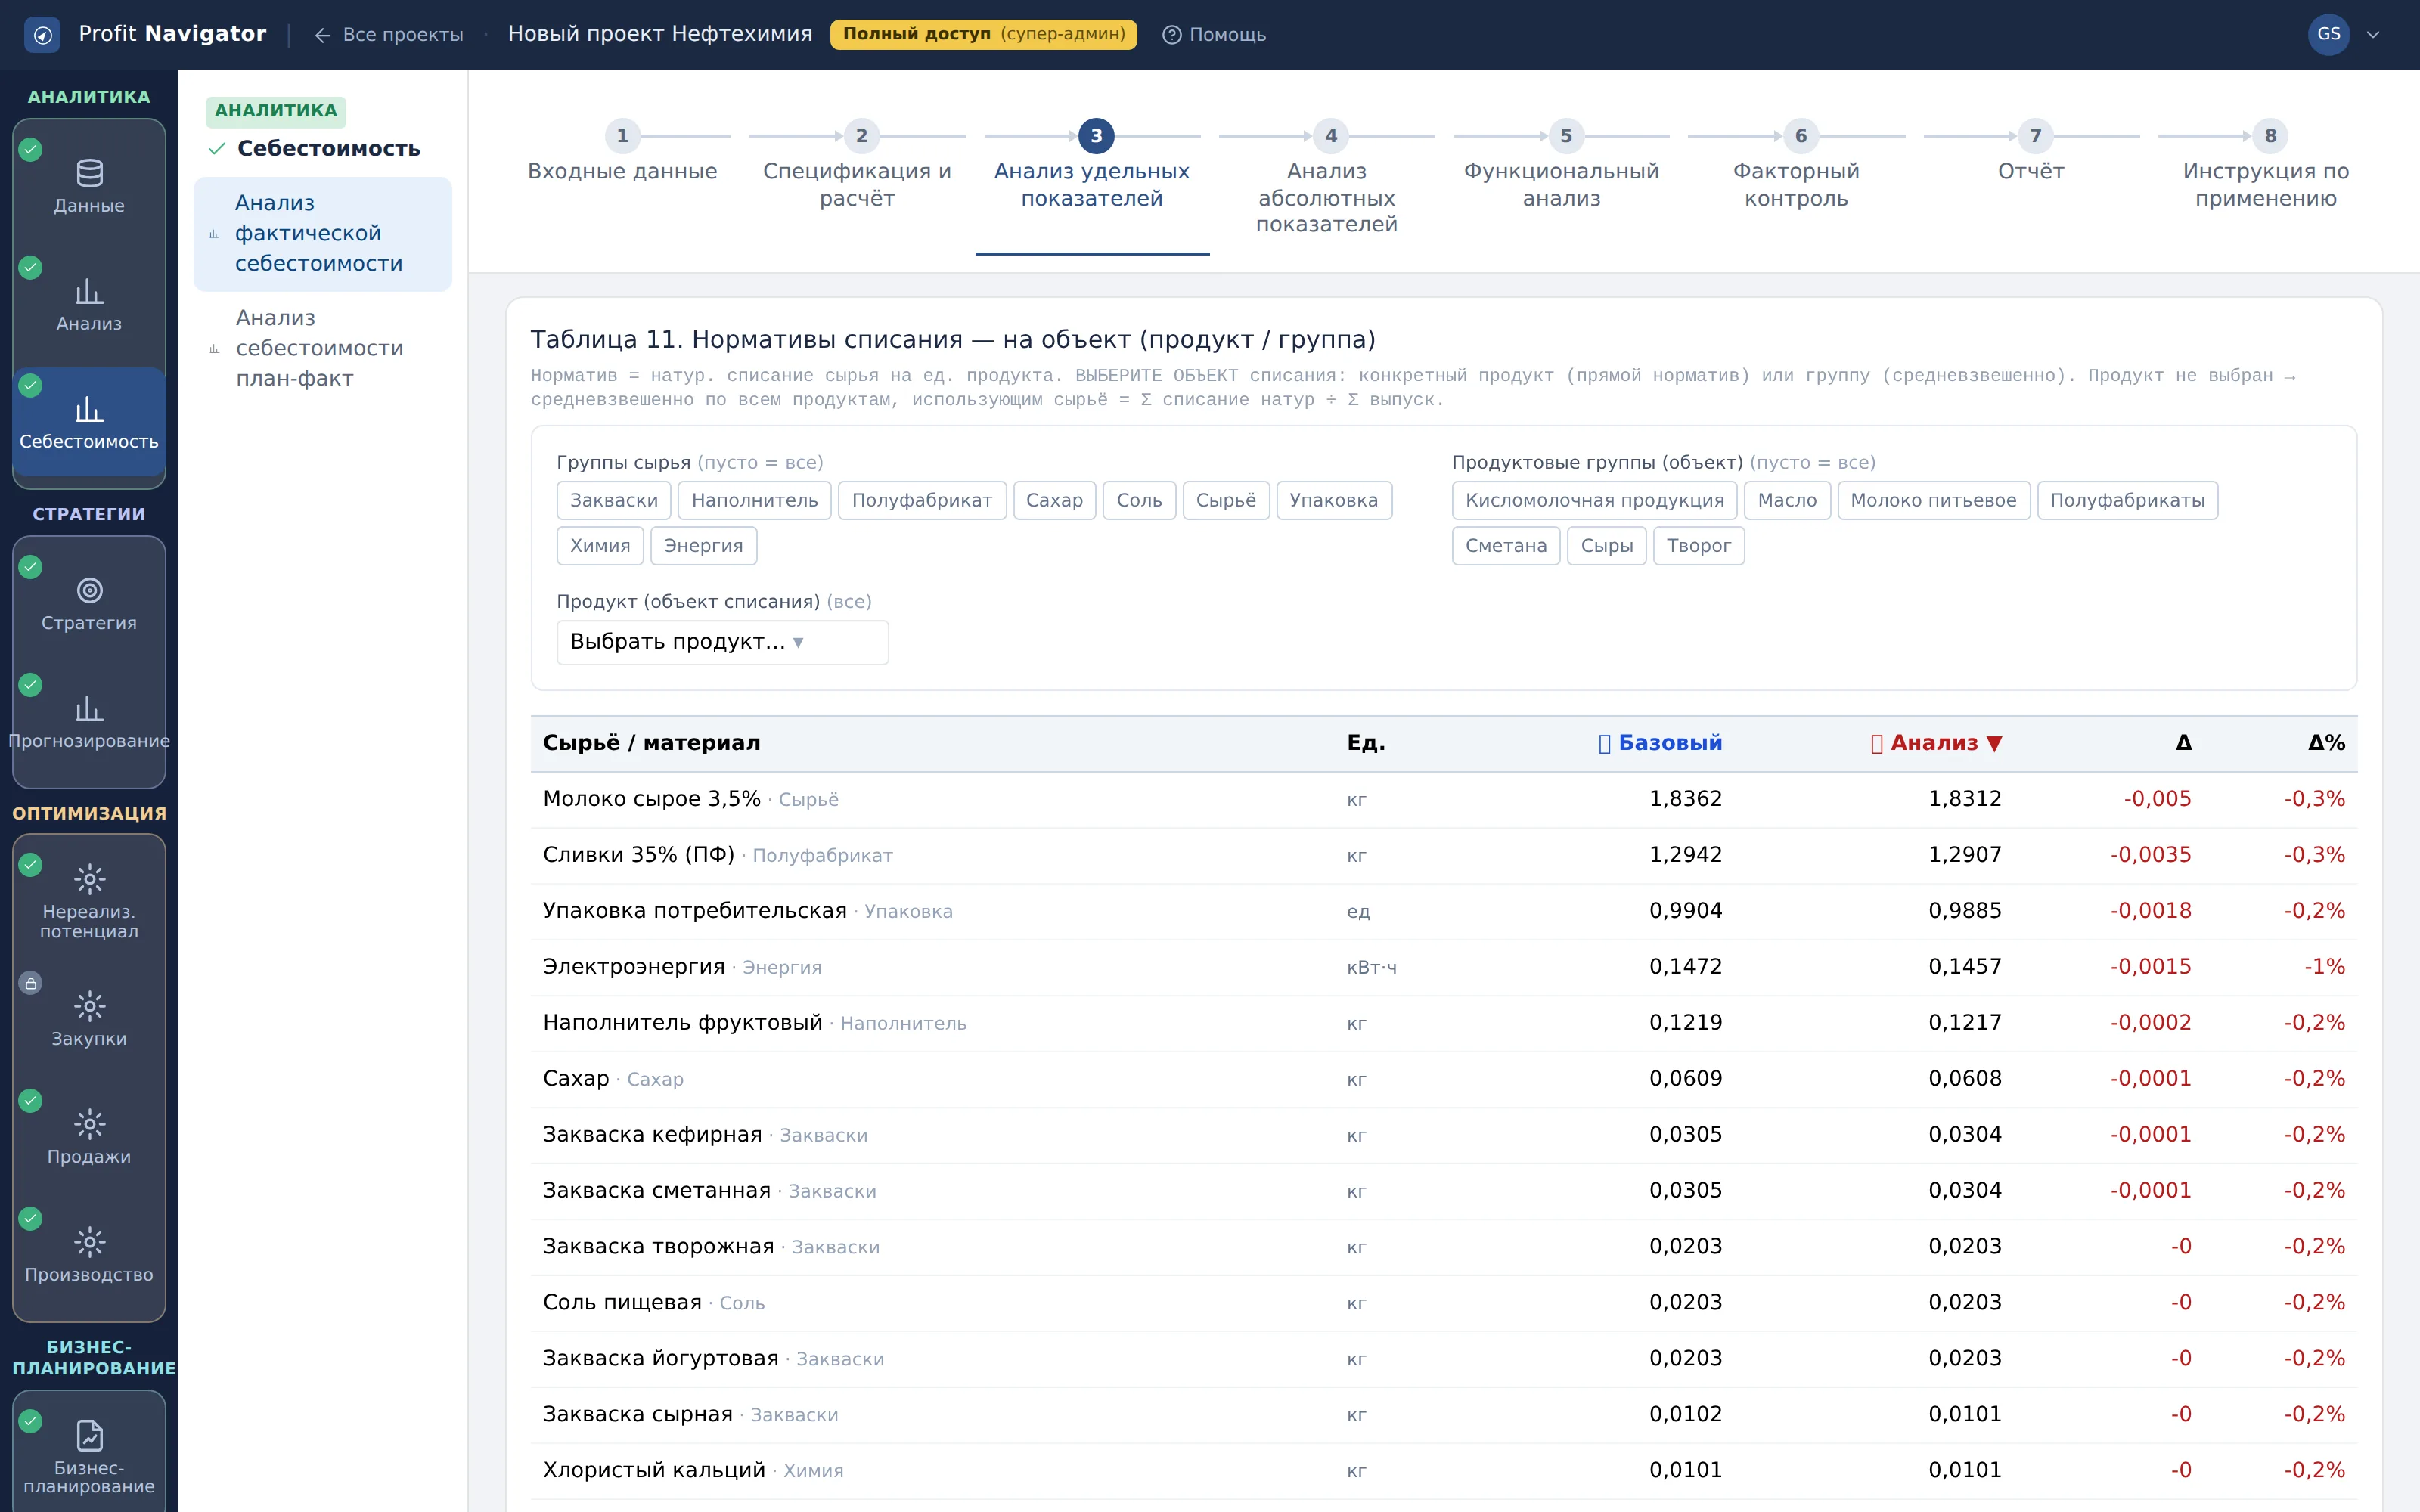Click the Электроэнергия row name
2420x1512 pixels.
(x=634, y=967)
